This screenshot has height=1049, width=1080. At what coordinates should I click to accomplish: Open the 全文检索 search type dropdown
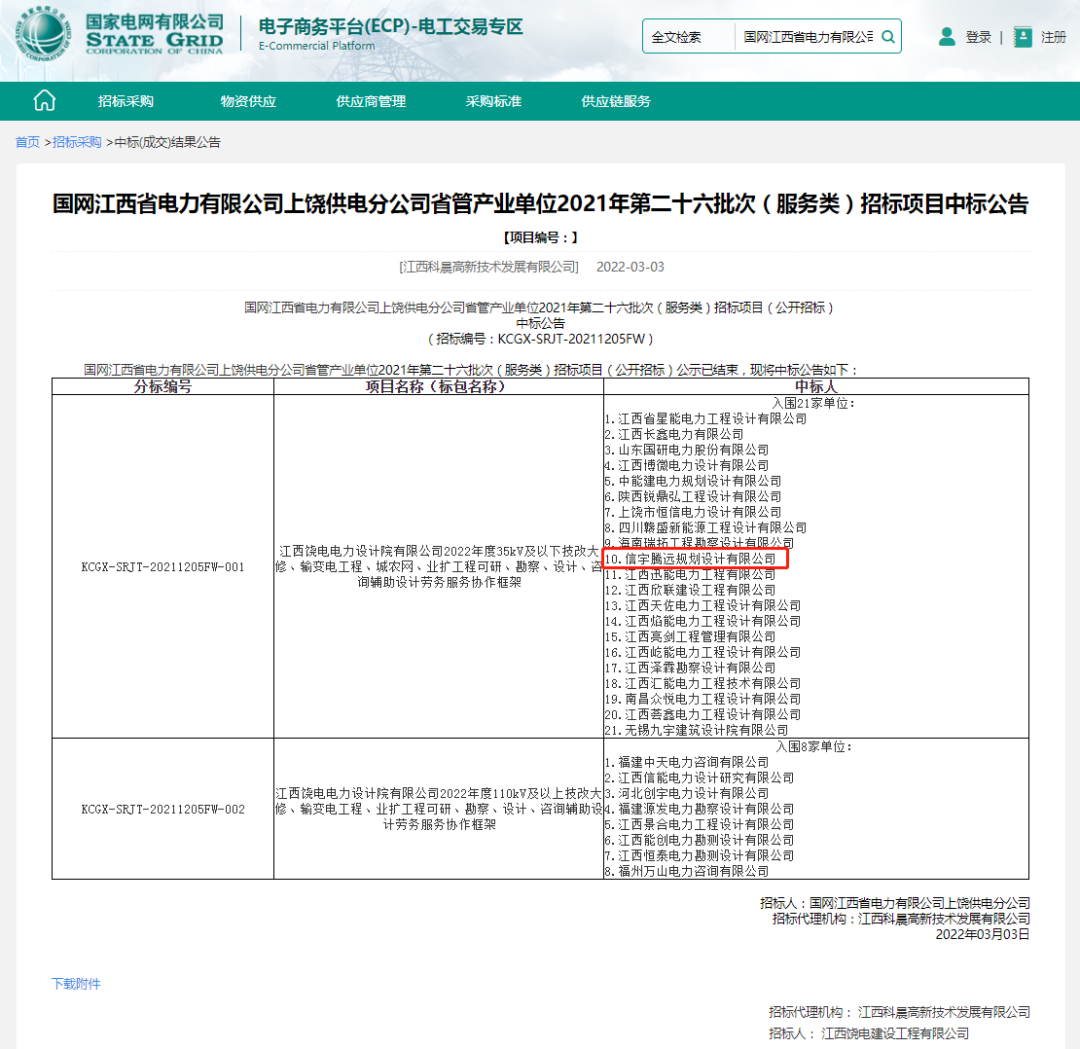pyautogui.click(x=687, y=38)
